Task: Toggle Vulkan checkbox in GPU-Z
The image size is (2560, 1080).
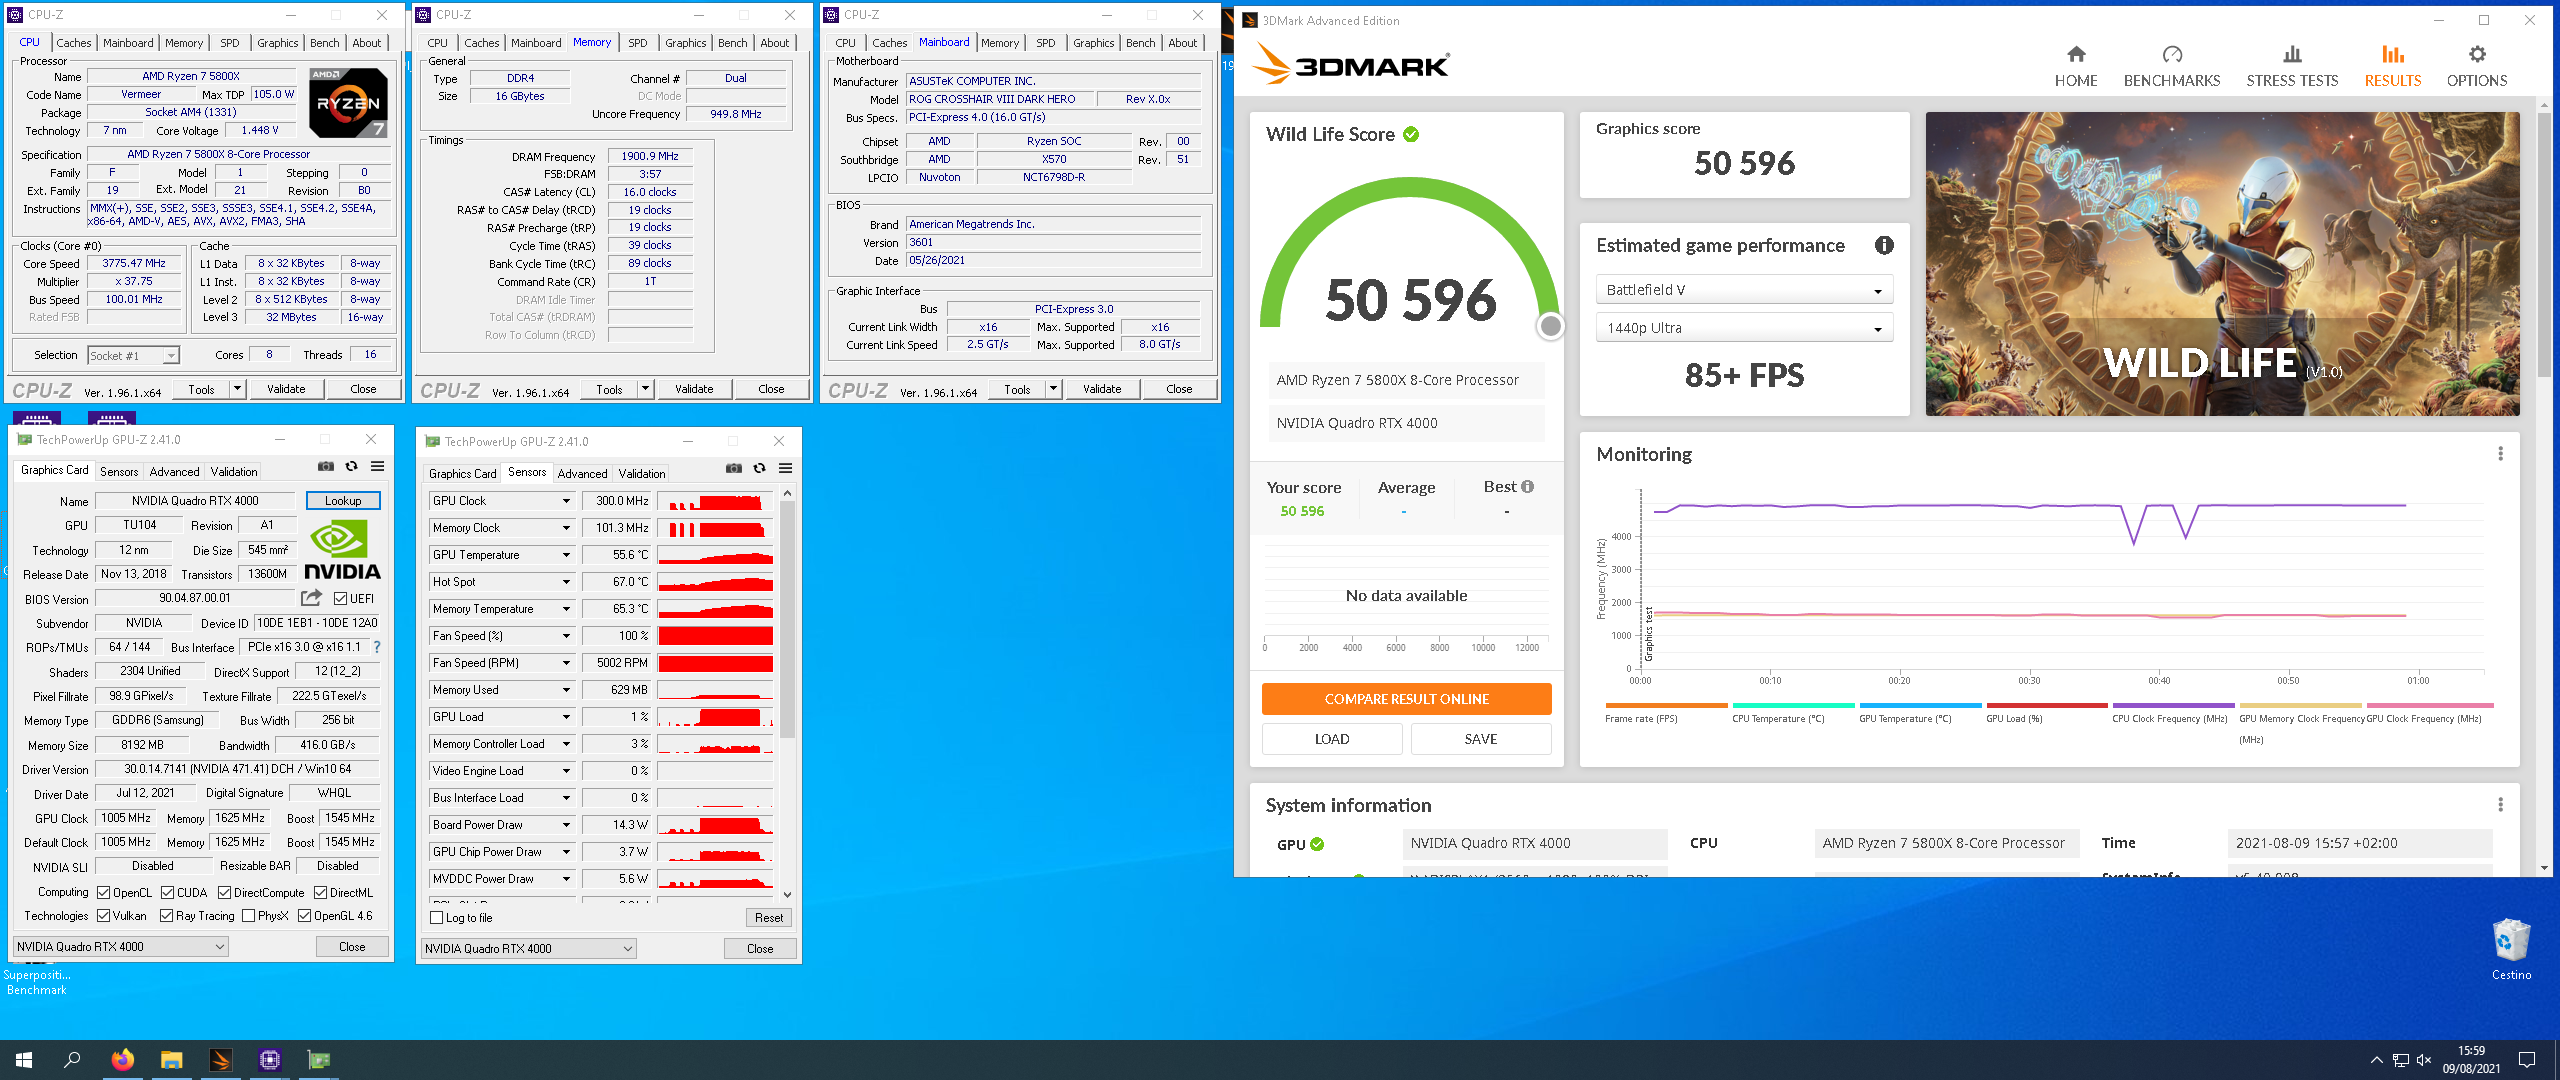Action: 103,915
